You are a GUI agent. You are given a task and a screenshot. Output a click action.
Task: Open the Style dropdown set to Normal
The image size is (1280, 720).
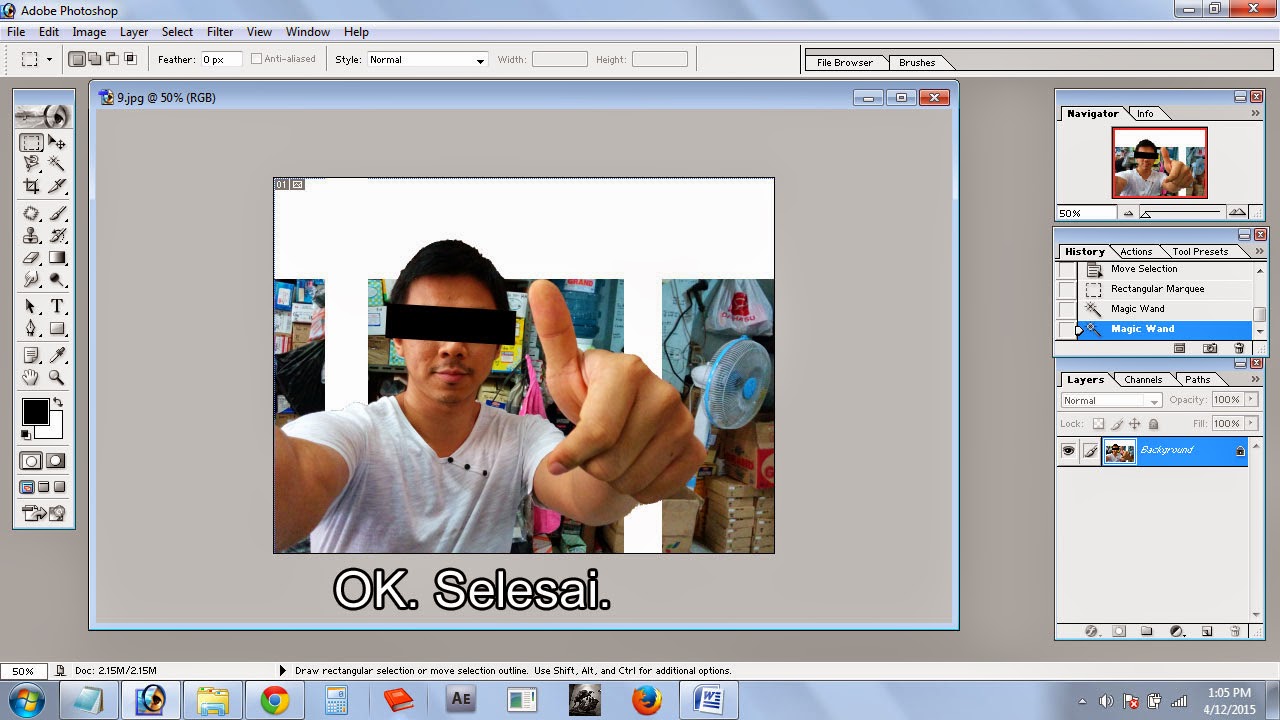(427, 60)
